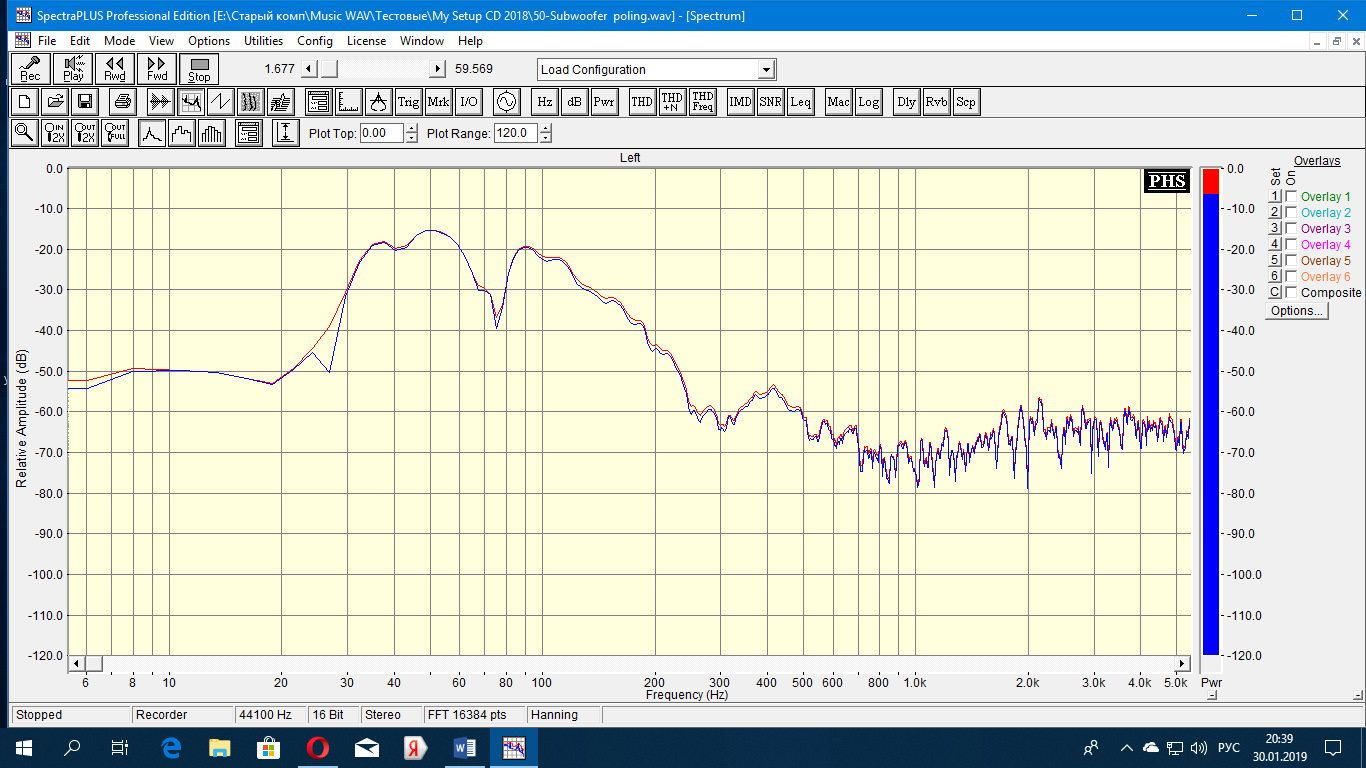1366x768 pixels.
Task: Open the THD Freq utility
Action: [x=702, y=101]
